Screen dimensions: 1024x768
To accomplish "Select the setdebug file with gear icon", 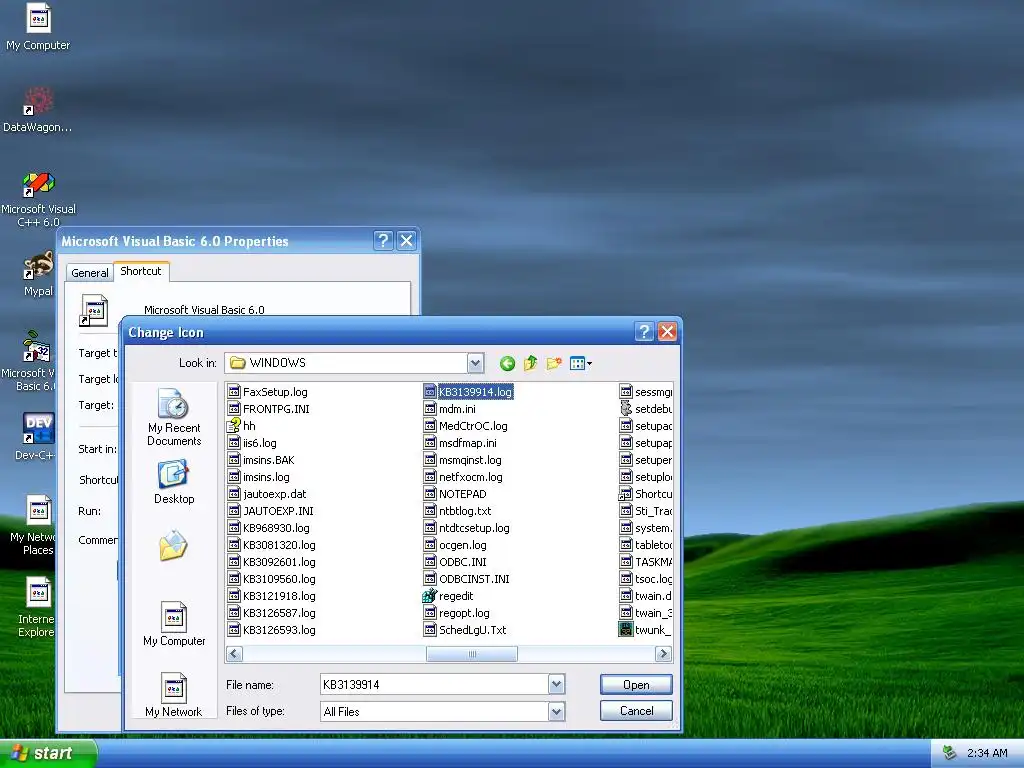I will click(645, 409).
